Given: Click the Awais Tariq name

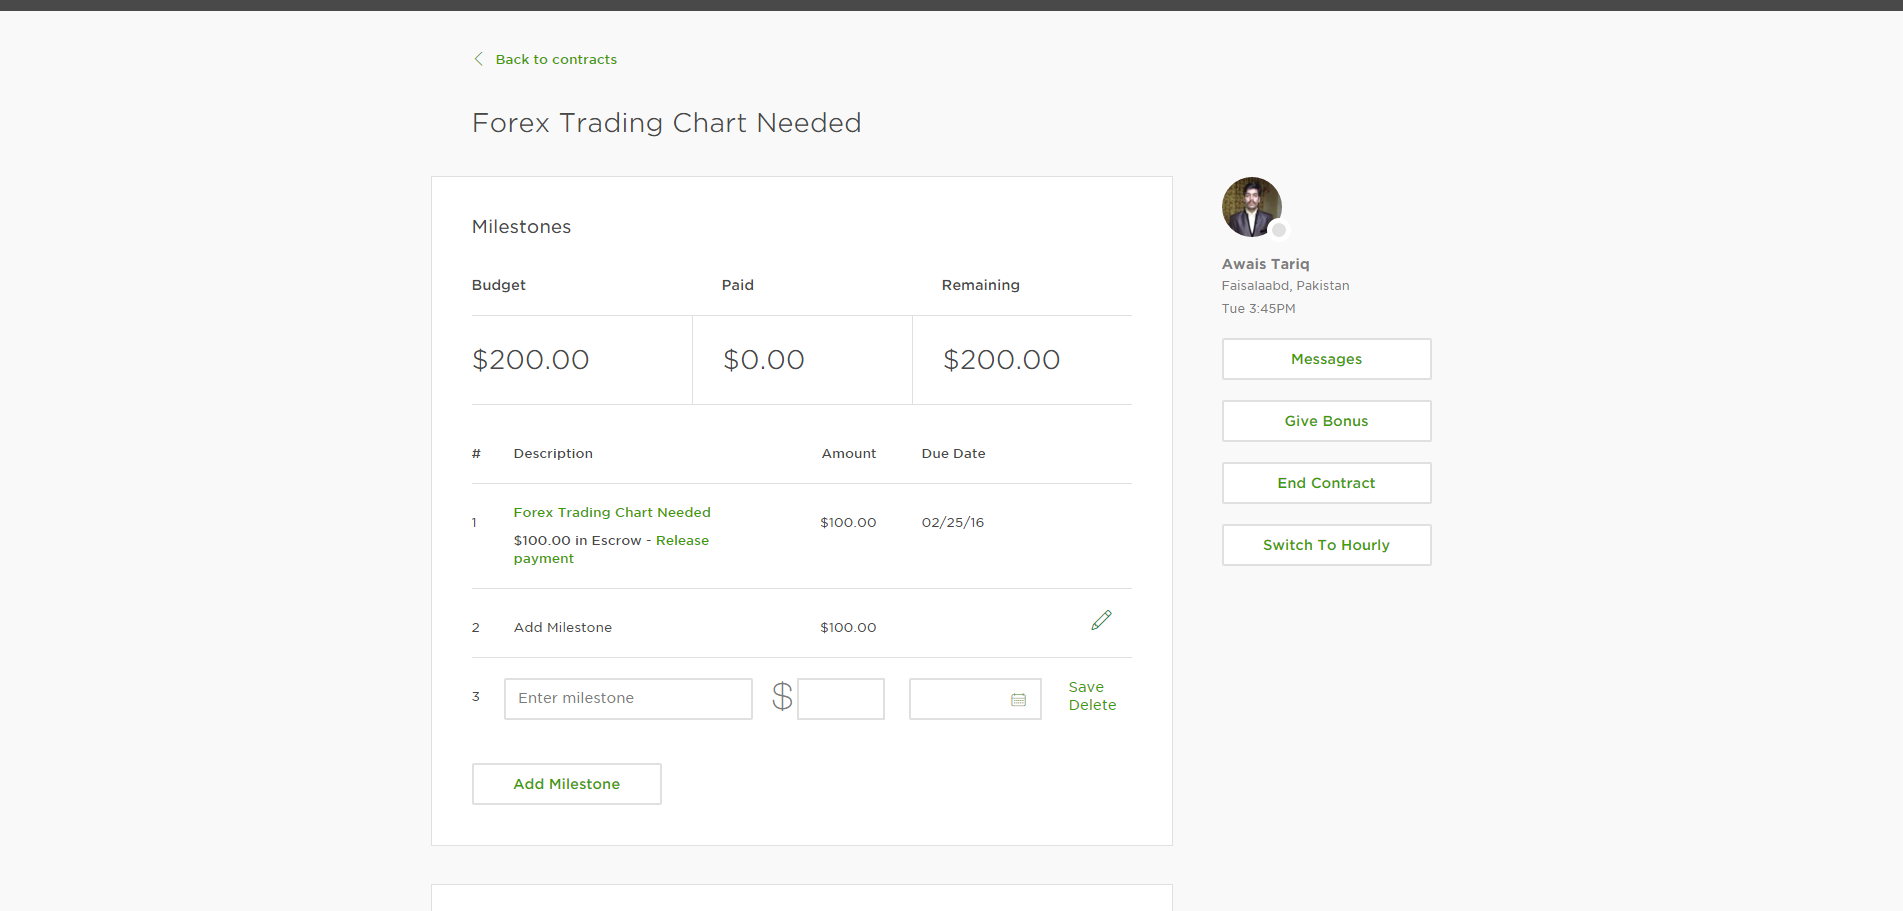Looking at the screenshot, I should point(1265,264).
